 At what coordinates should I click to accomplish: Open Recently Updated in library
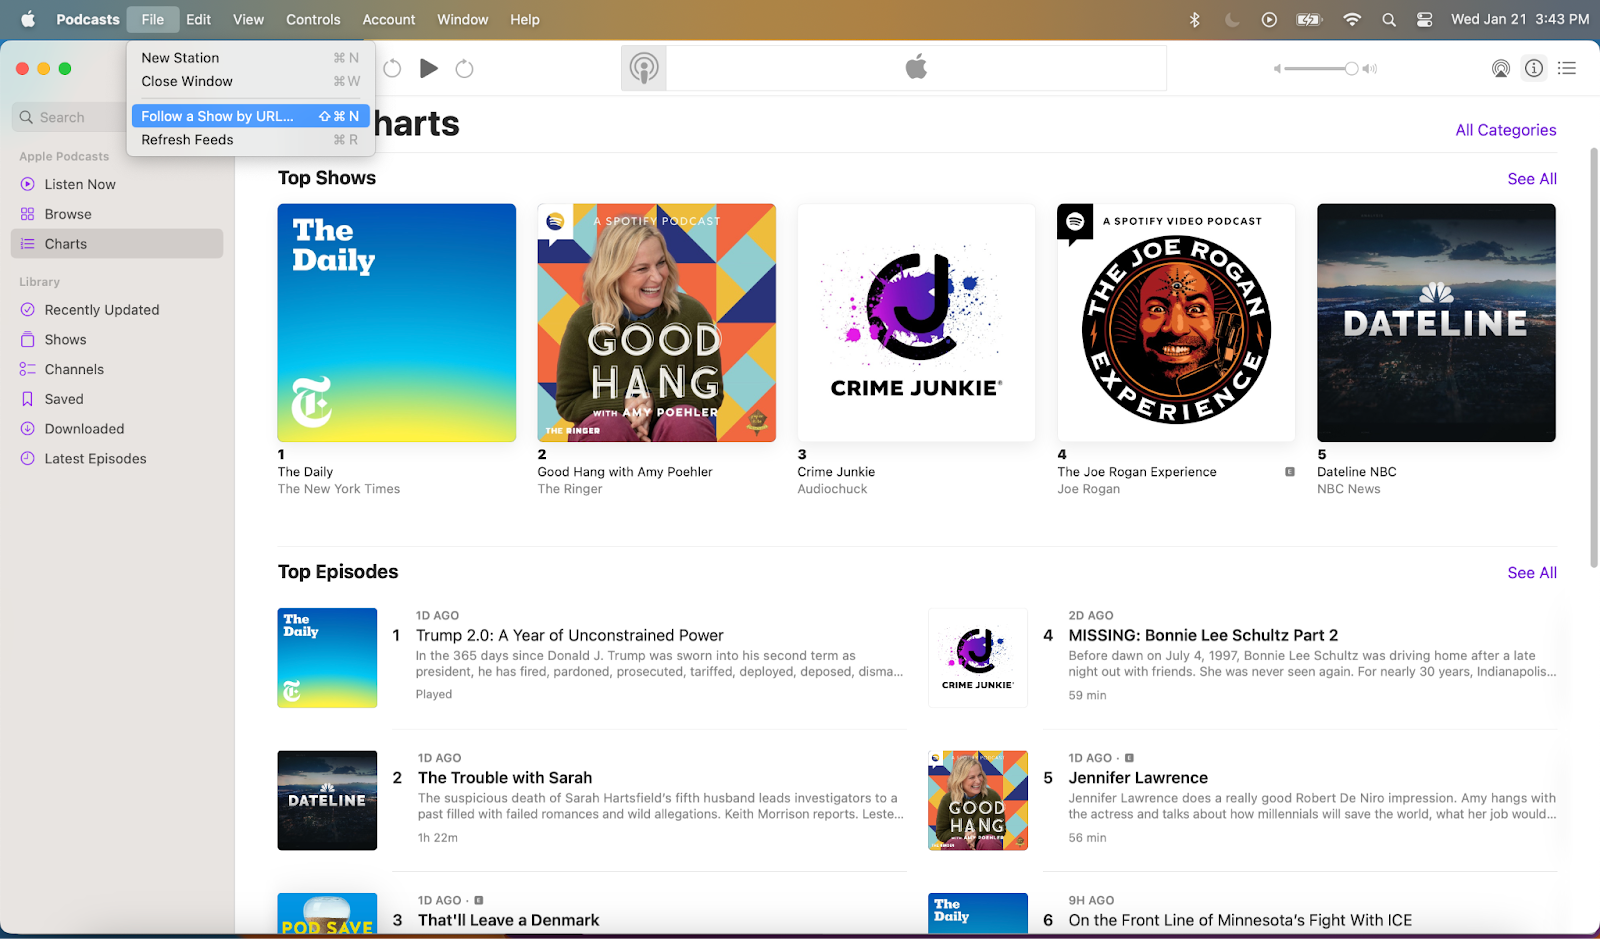tap(117, 310)
